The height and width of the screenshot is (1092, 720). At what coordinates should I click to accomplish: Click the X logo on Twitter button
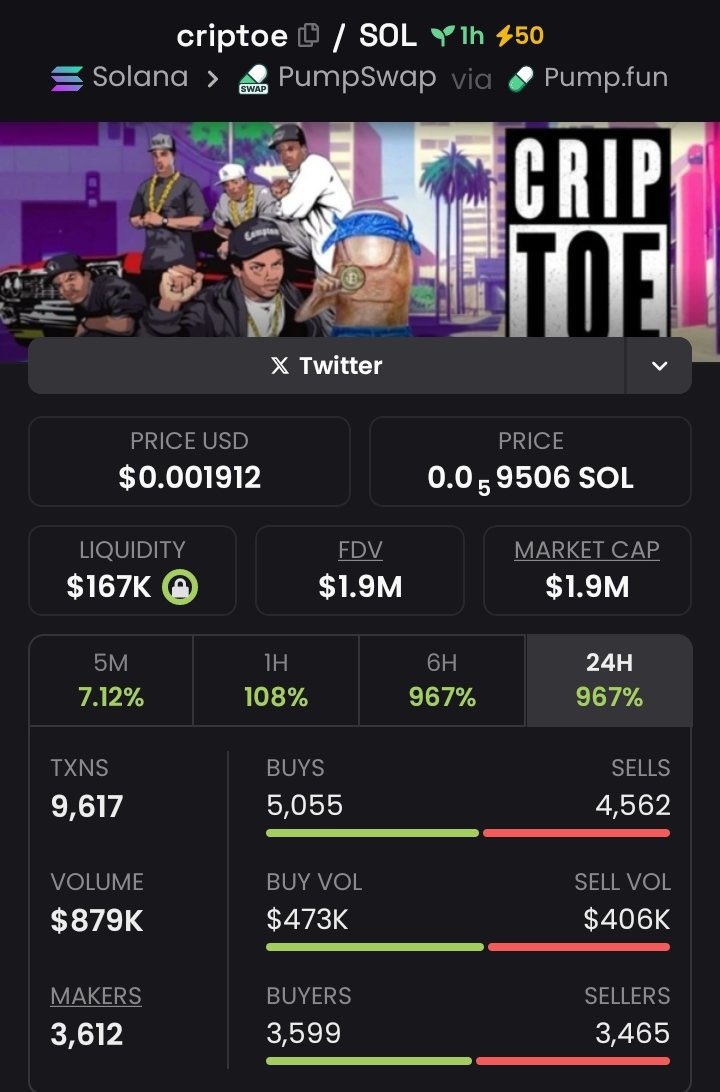pos(280,366)
